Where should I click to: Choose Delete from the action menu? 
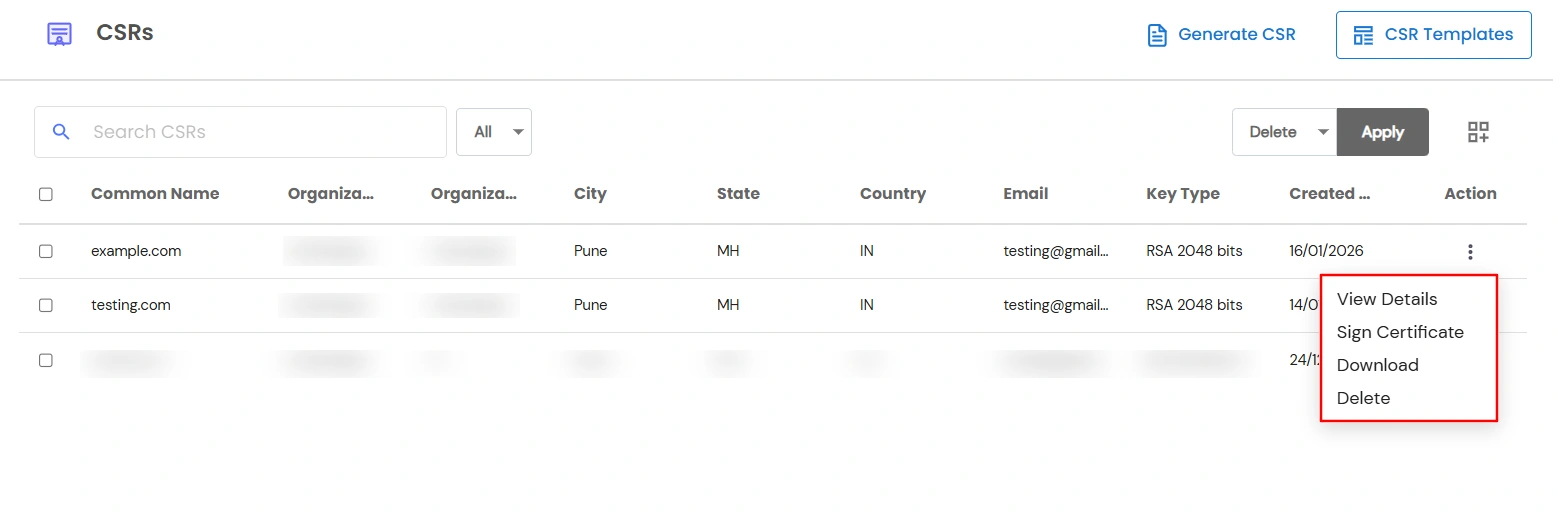pos(1364,398)
